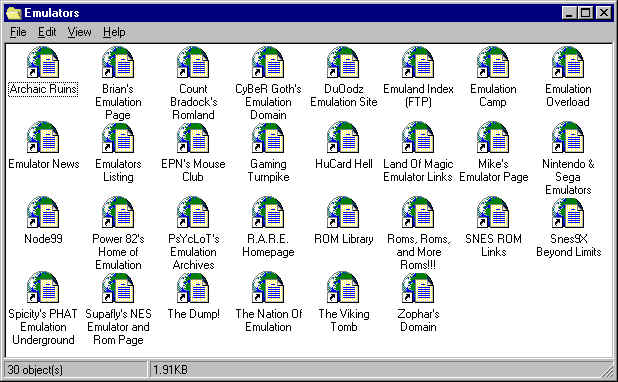This screenshot has width=618, height=382.
Task: Click The Dump! shortcut icon
Action: pyautogui.click(x=193, y=287)
